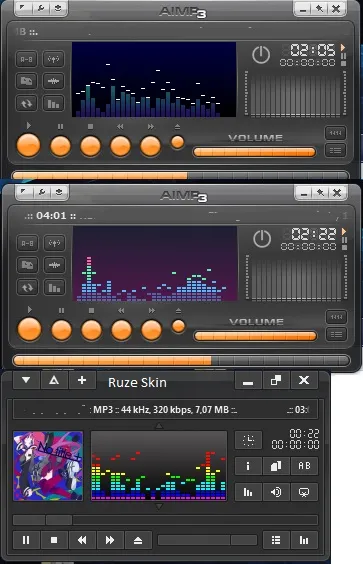The image size is (363, 564).
Task: Go to previous track in top player
Action: click(120, 146)
